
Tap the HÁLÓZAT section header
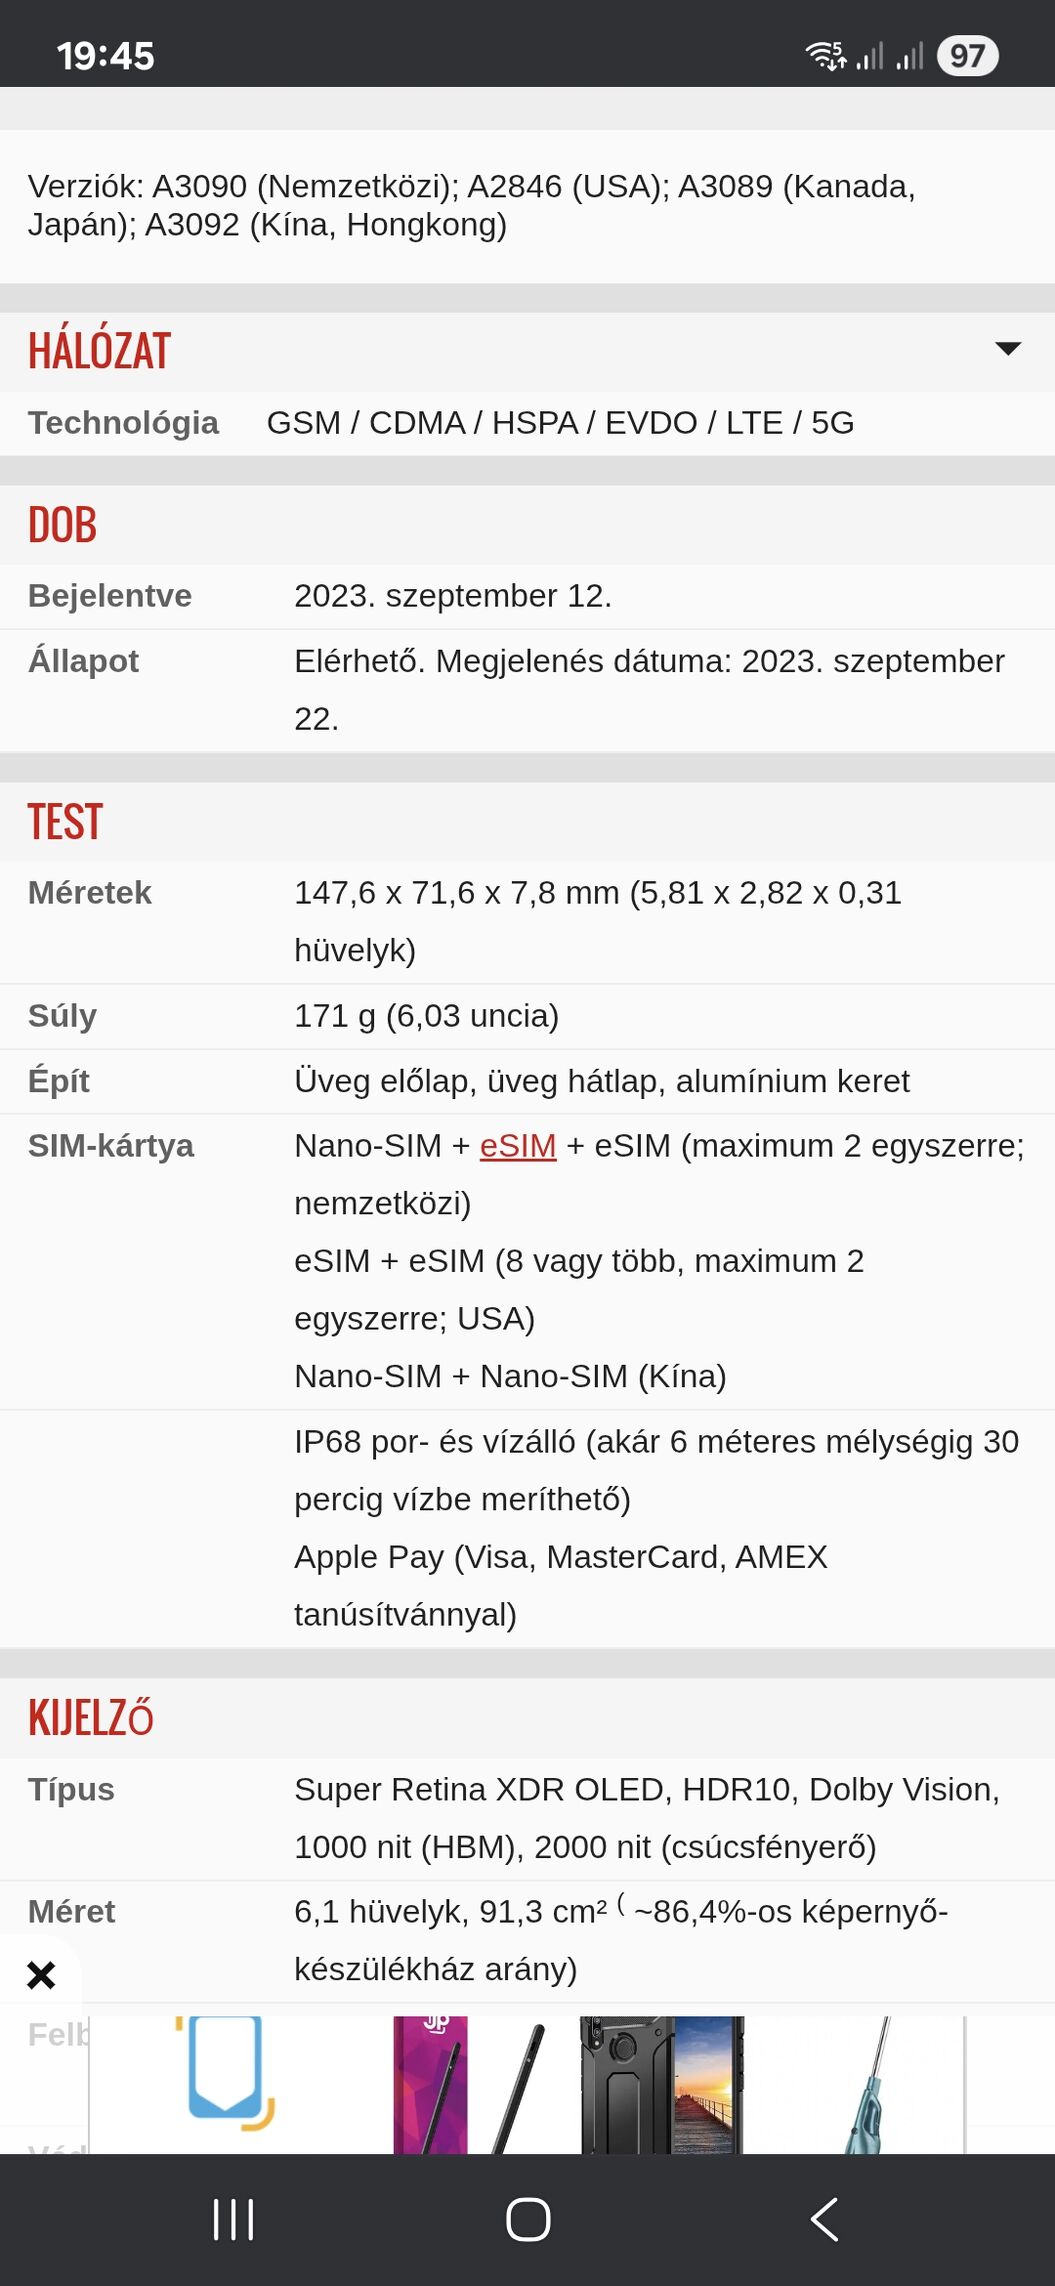click(x=99, y=351)
